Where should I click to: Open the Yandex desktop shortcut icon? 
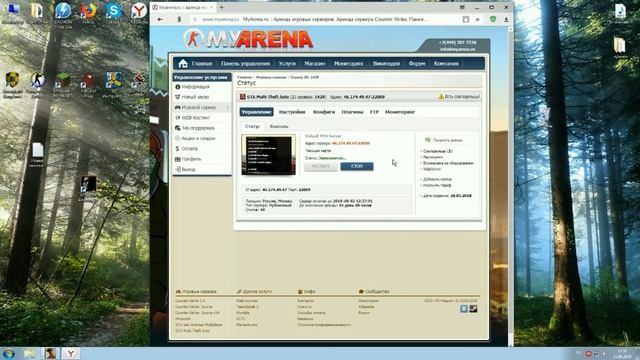(x=139, y=11)
